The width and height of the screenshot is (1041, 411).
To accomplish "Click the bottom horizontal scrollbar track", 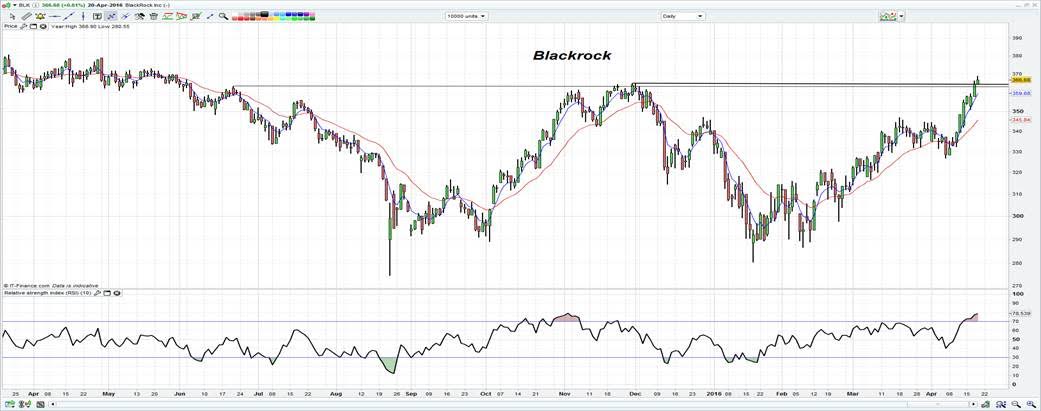I will pos(513,404).
